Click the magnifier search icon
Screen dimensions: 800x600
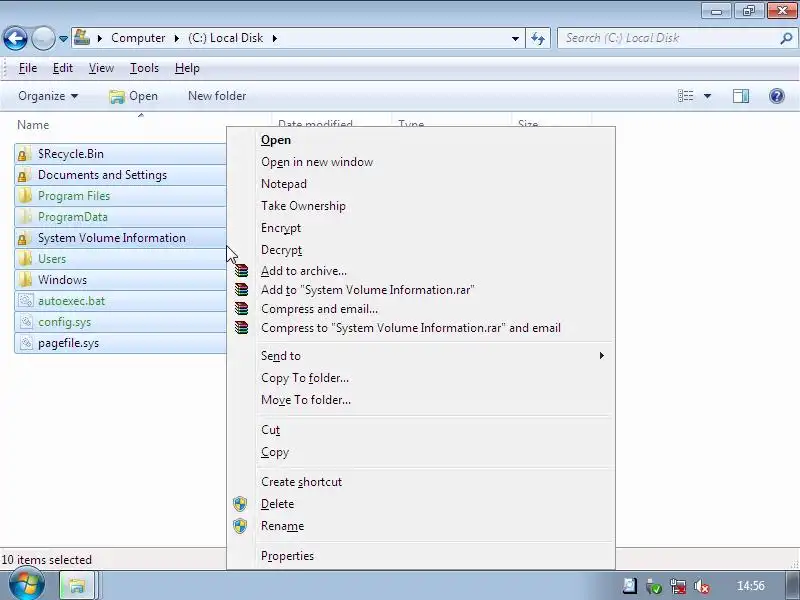tap(786, 38)
